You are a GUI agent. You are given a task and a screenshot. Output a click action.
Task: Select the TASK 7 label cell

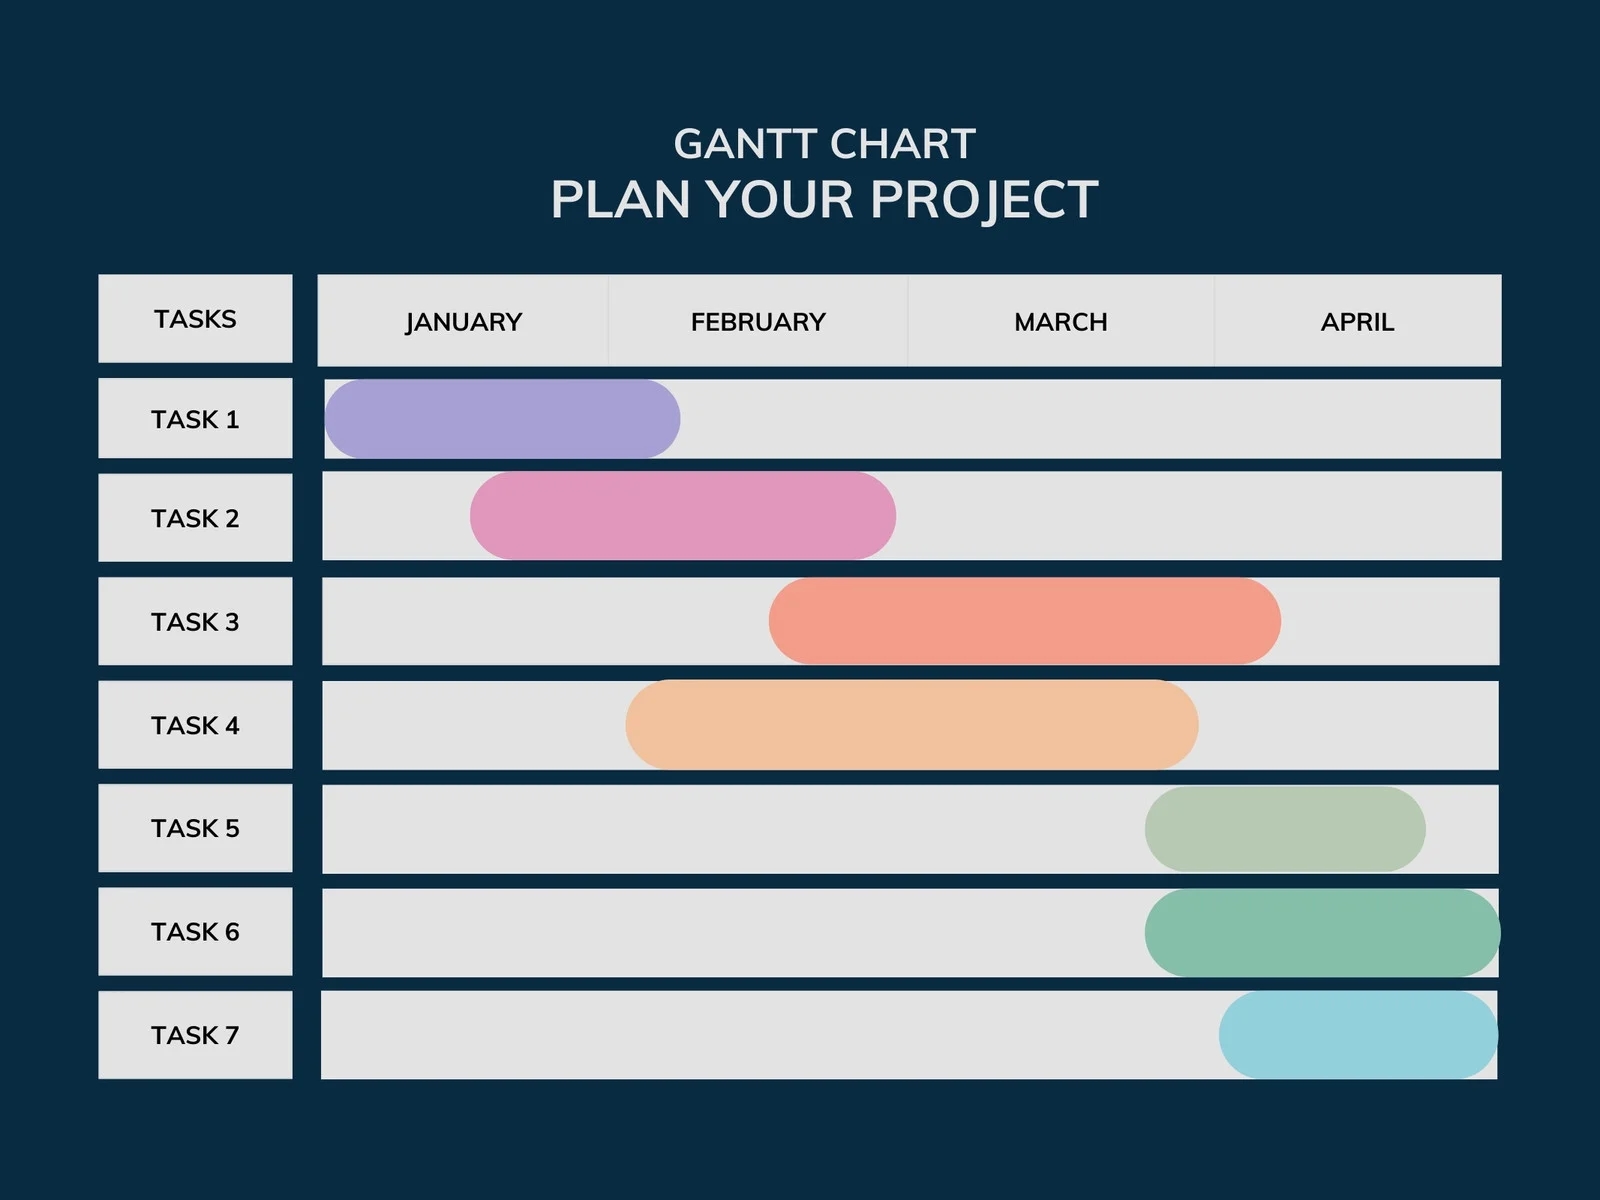[x=195, y=1035]
